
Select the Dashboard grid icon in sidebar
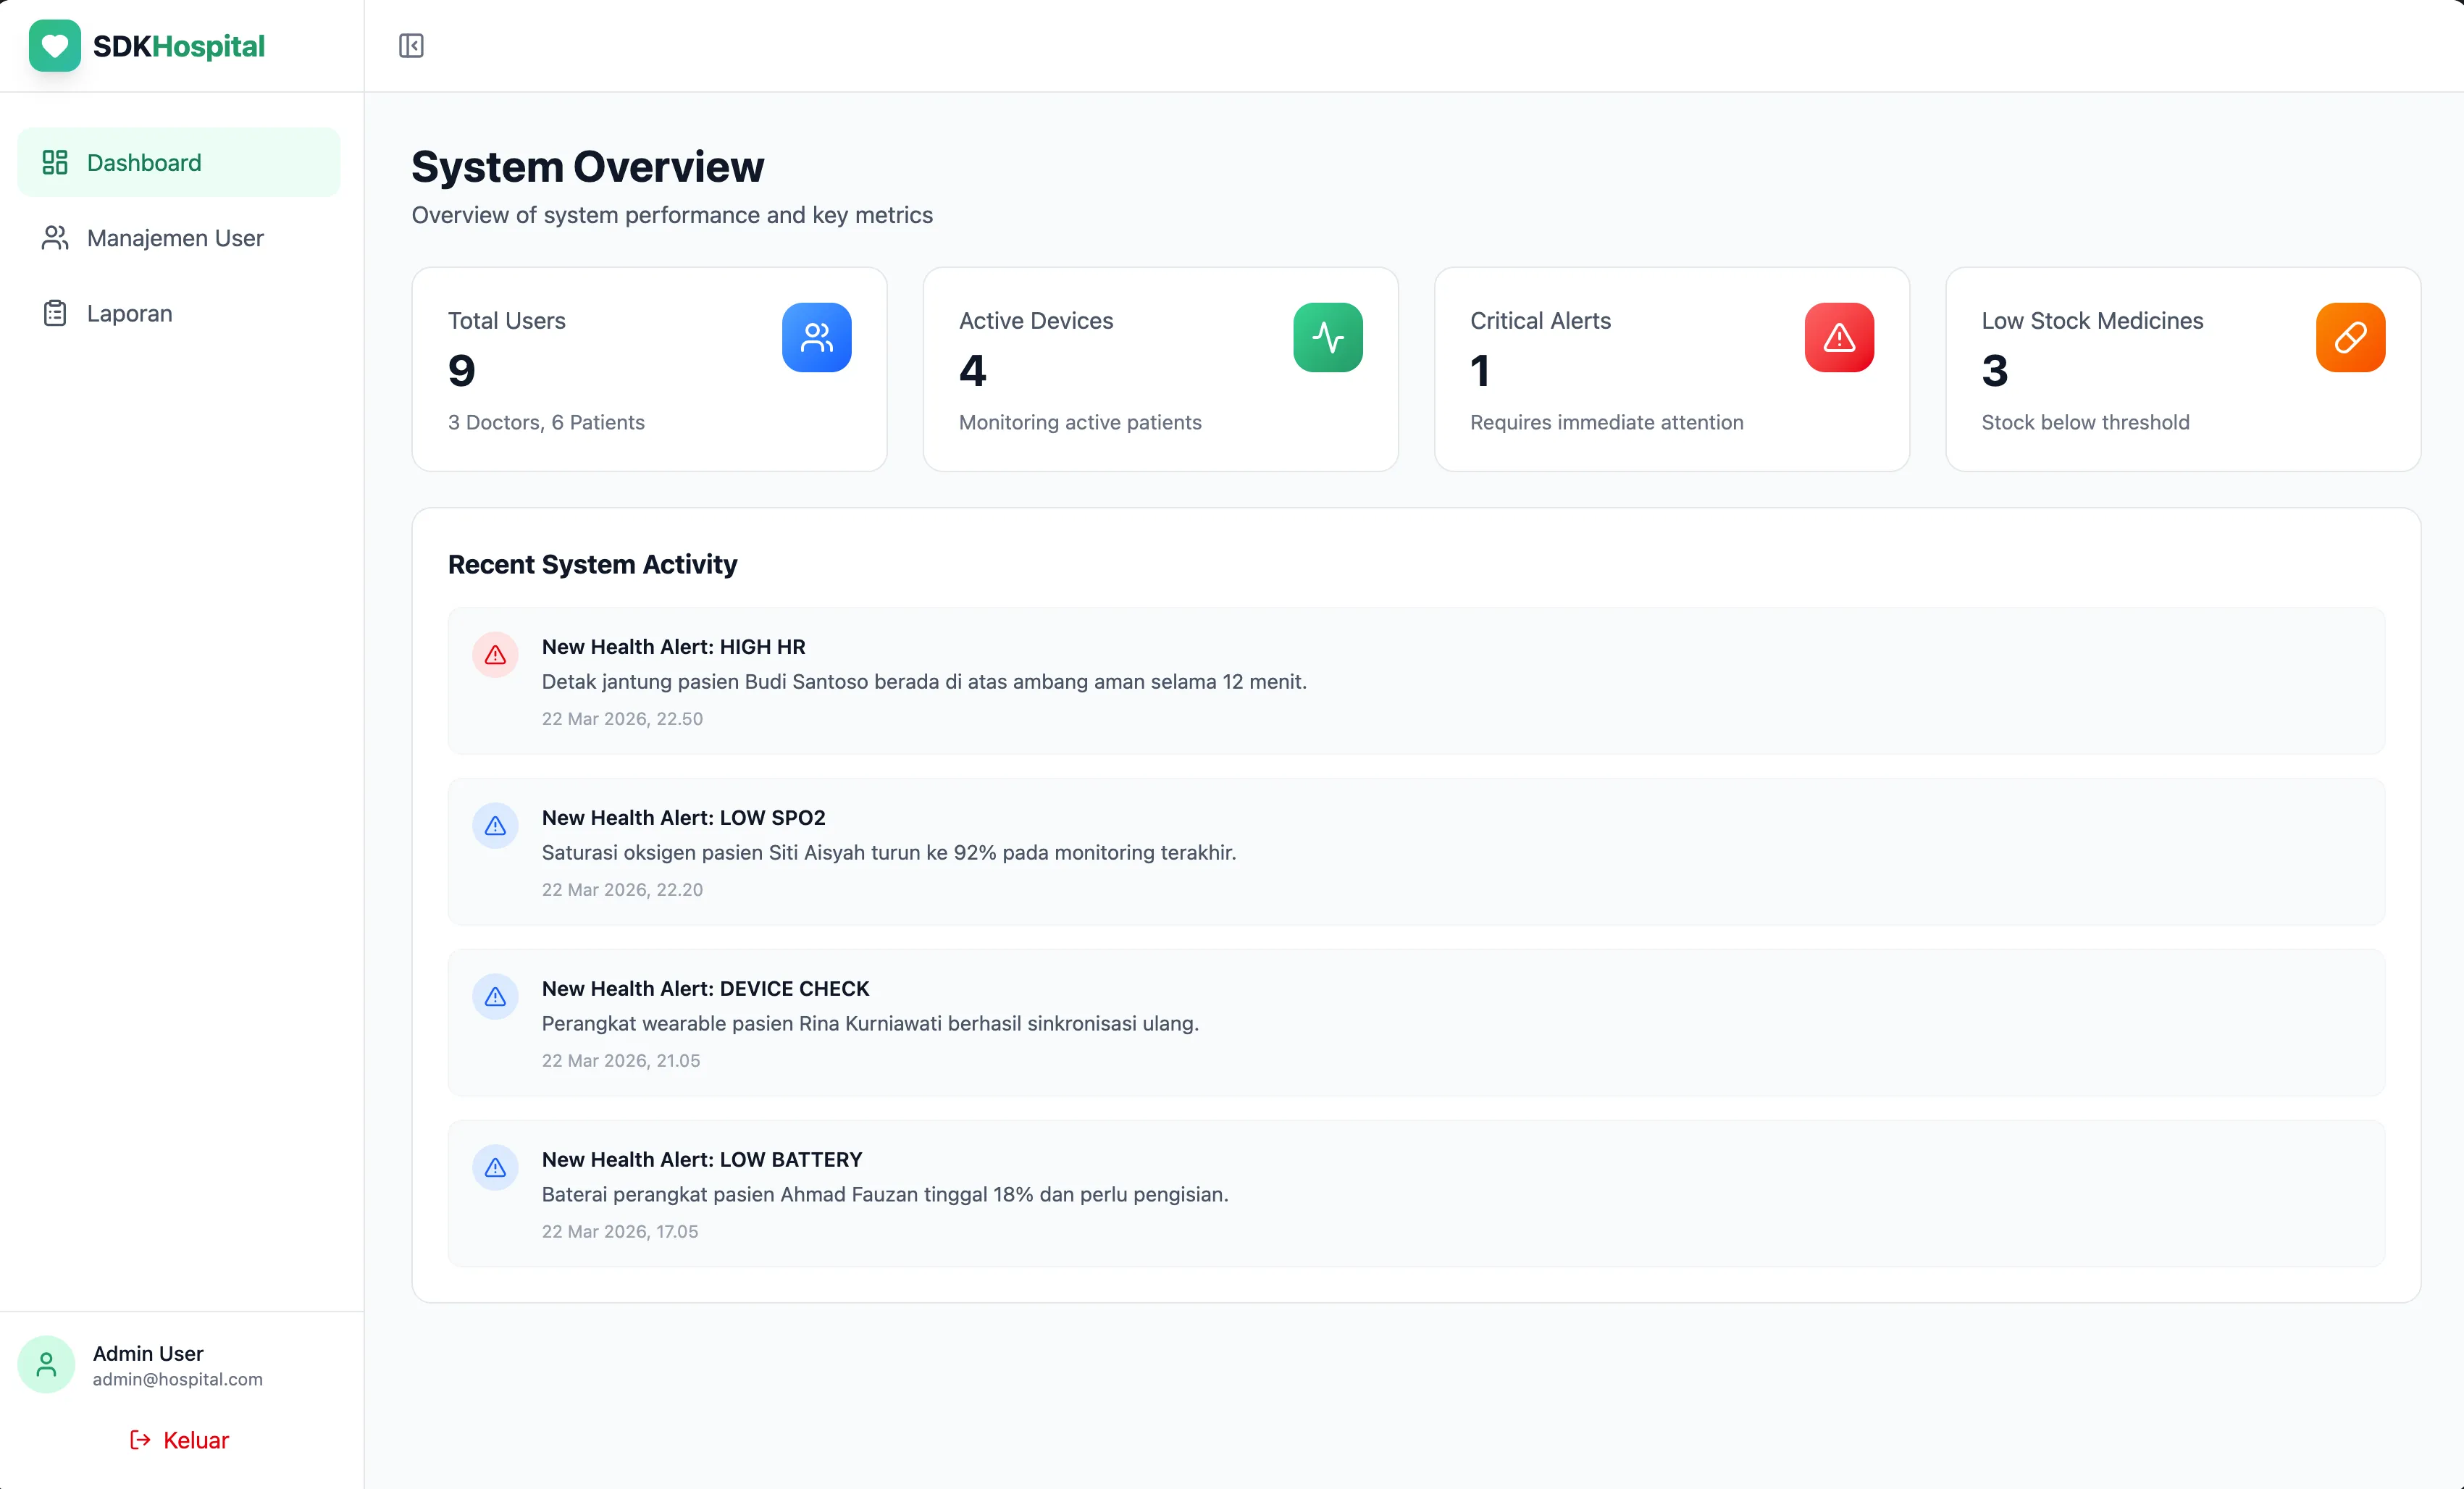(55, 161)
